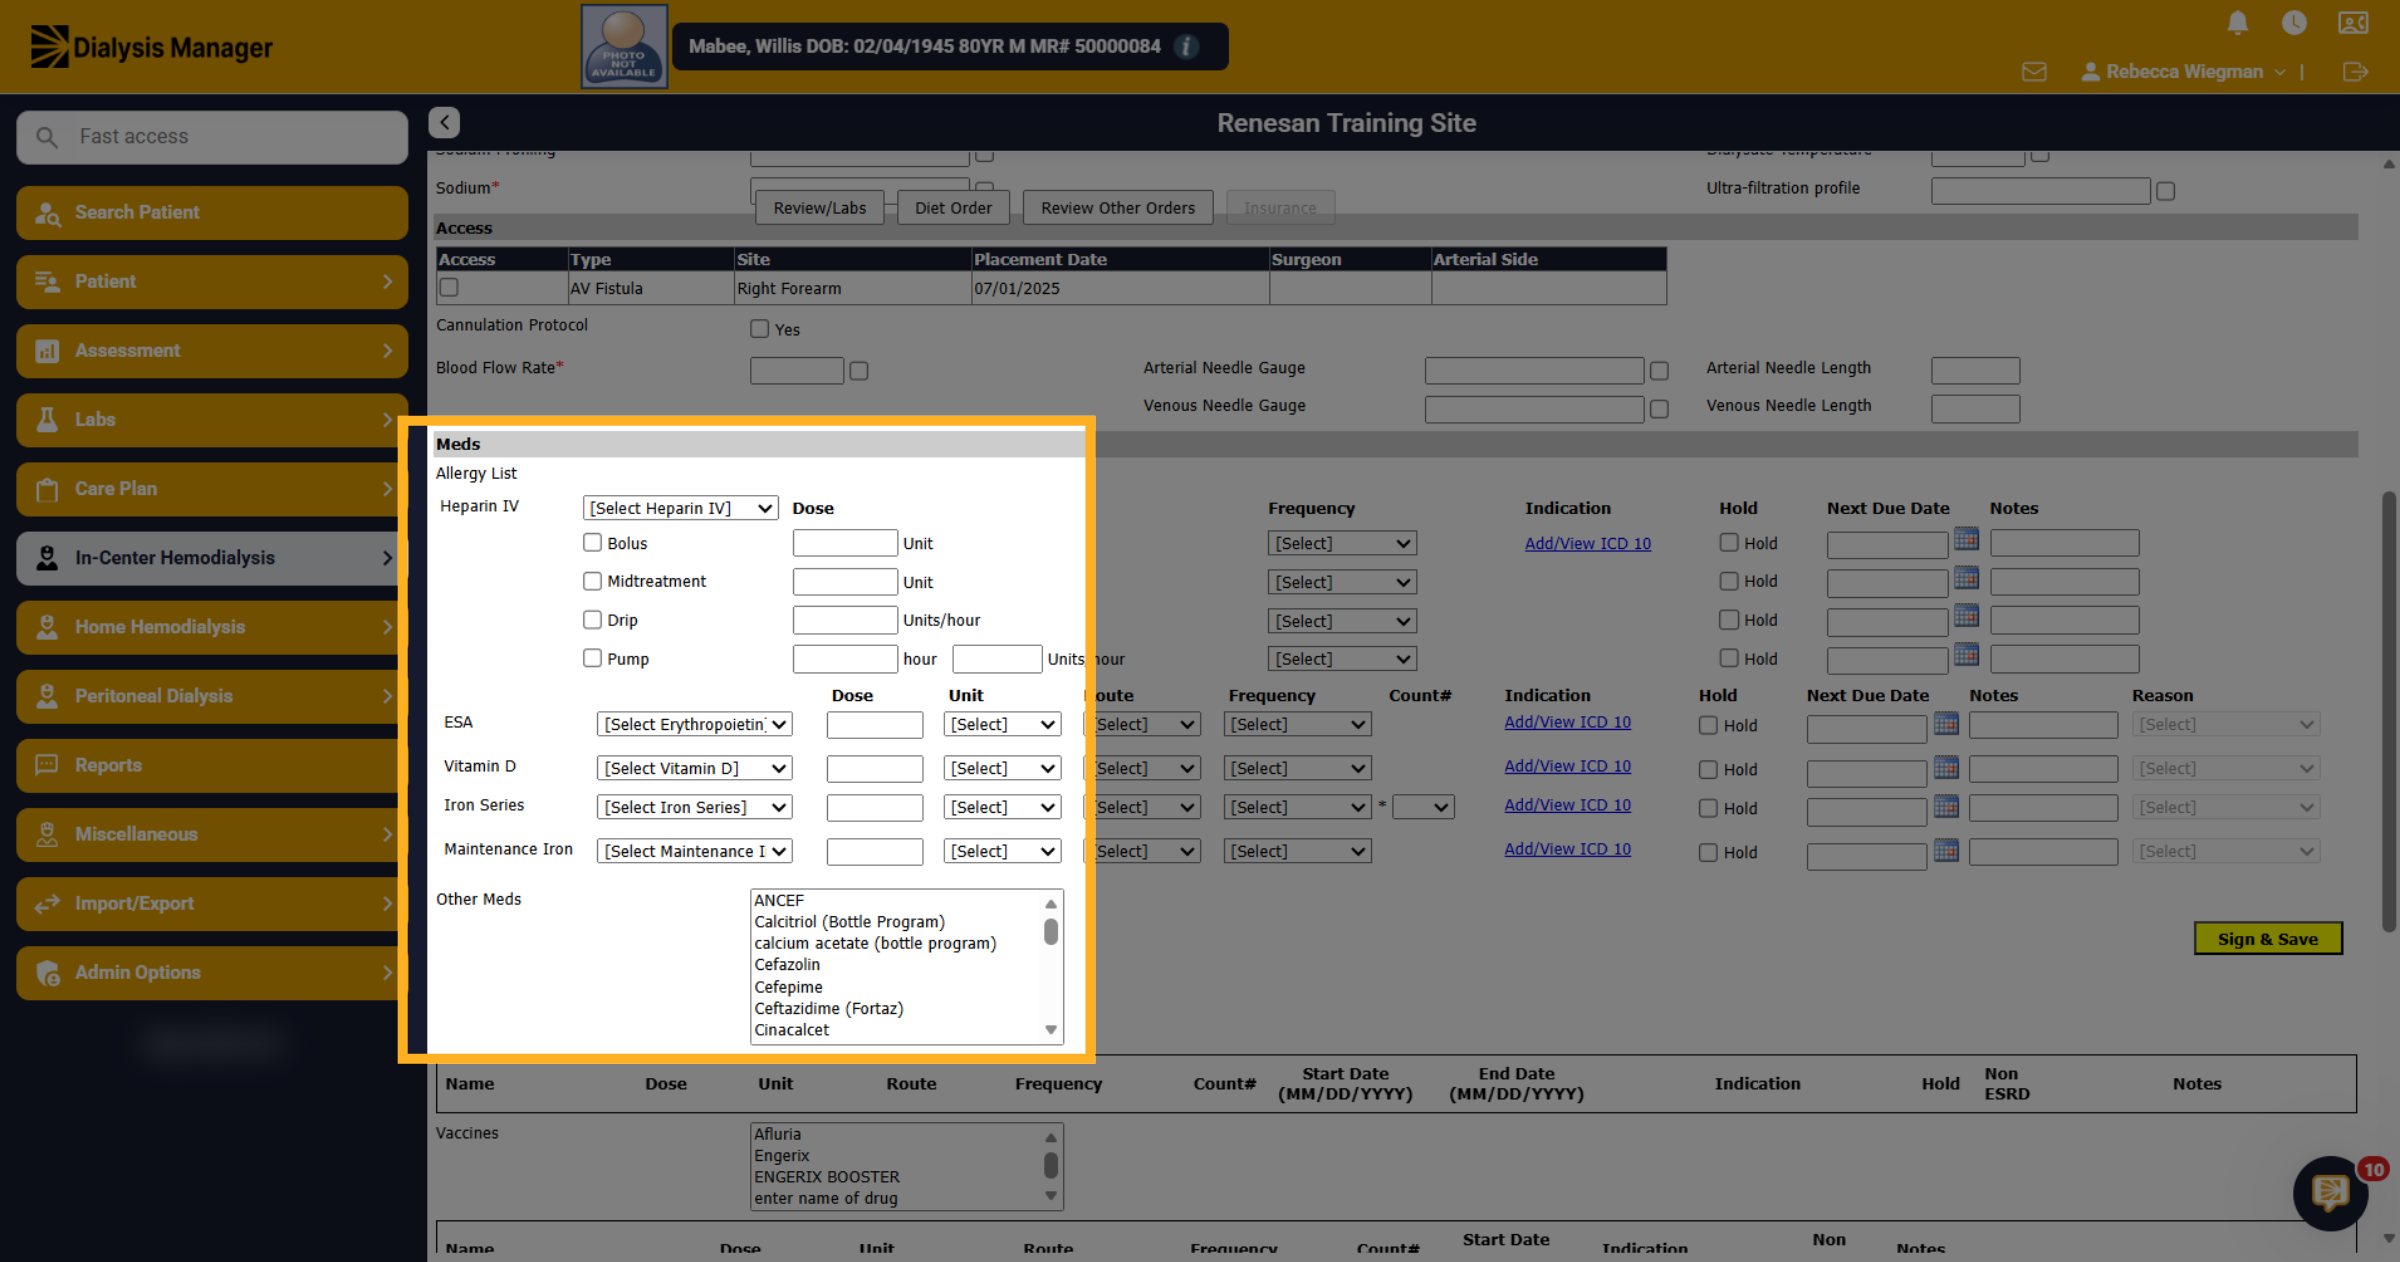
Task: Open the chat support bubble
Action: pos(2330,1192)
